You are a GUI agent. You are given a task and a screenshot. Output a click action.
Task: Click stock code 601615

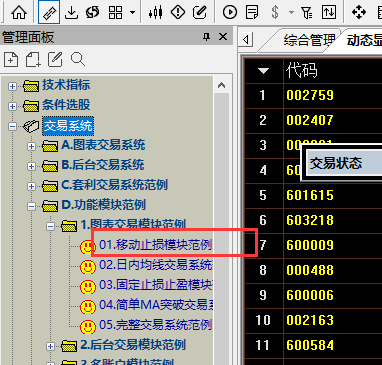(310, 195)
